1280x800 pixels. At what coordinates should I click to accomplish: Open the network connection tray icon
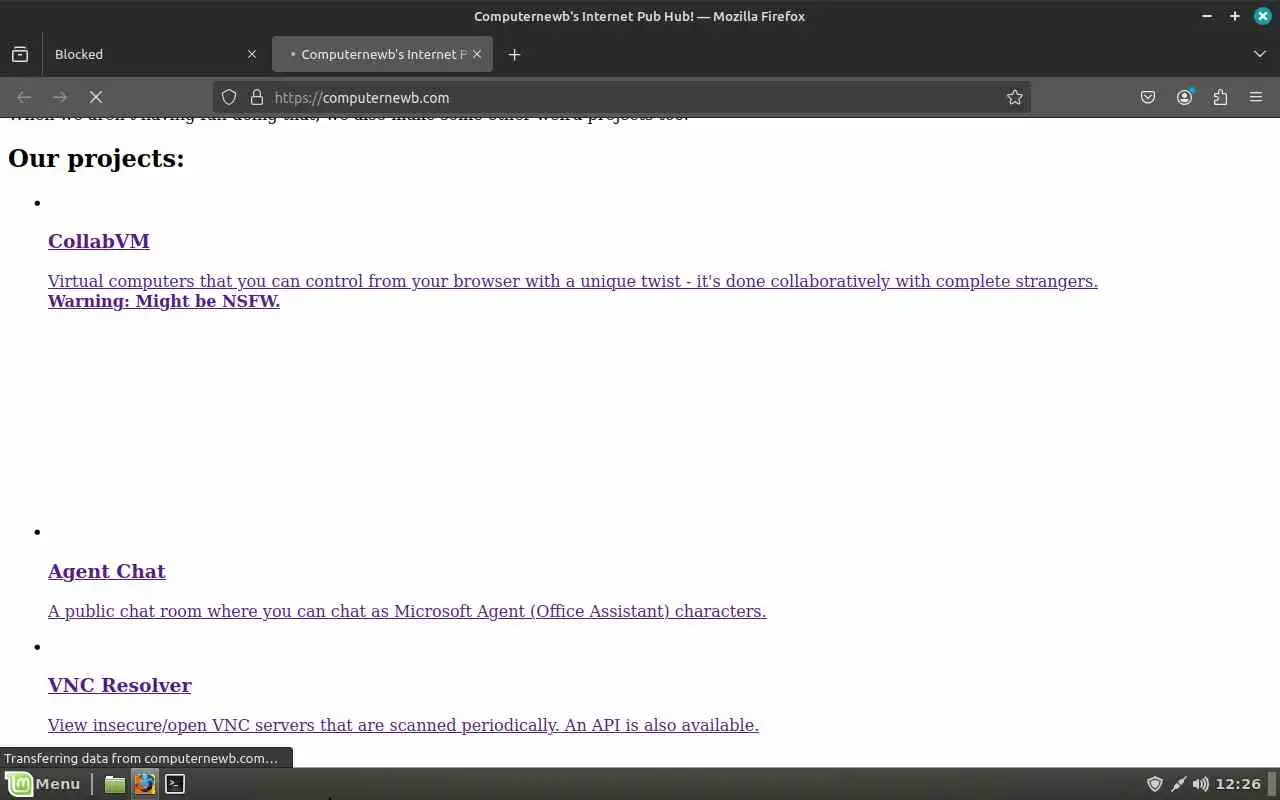tap(1178, 784)
